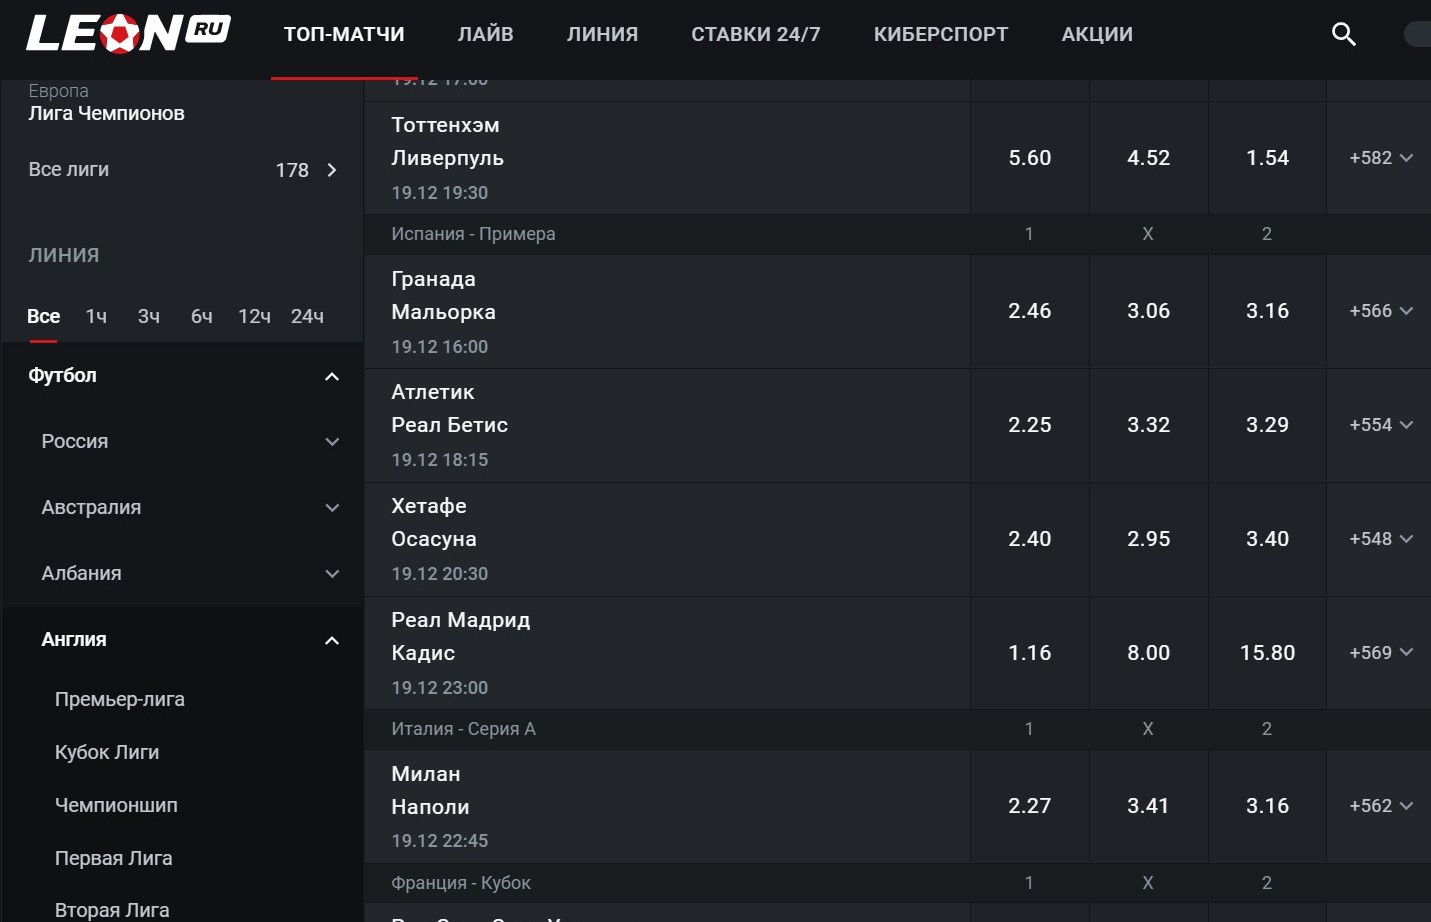Open СТАВКИ 24/7 section
The width and height of the screenshot is (1431, 922).
(756, 34)
